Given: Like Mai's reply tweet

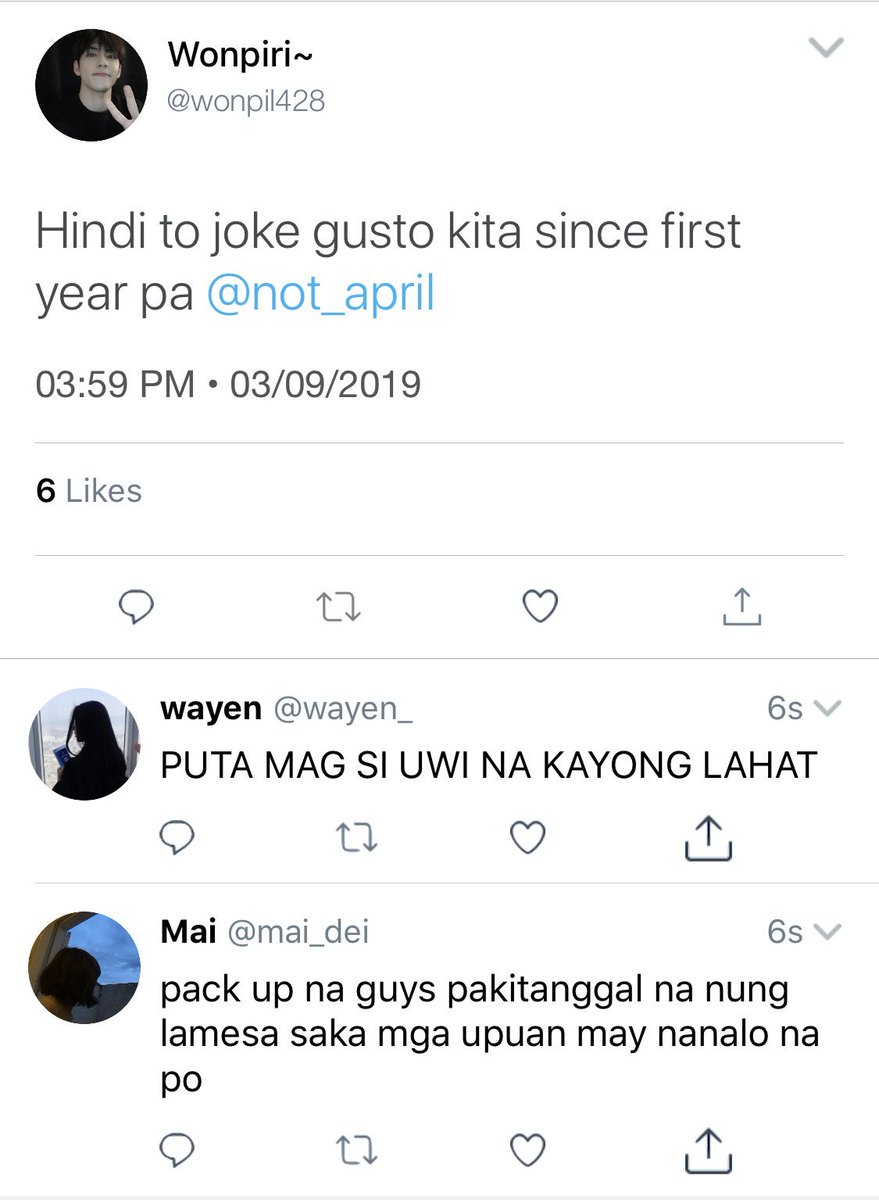Looking at the screenshot, I should pyautogui.click(x=527, y=1148).
